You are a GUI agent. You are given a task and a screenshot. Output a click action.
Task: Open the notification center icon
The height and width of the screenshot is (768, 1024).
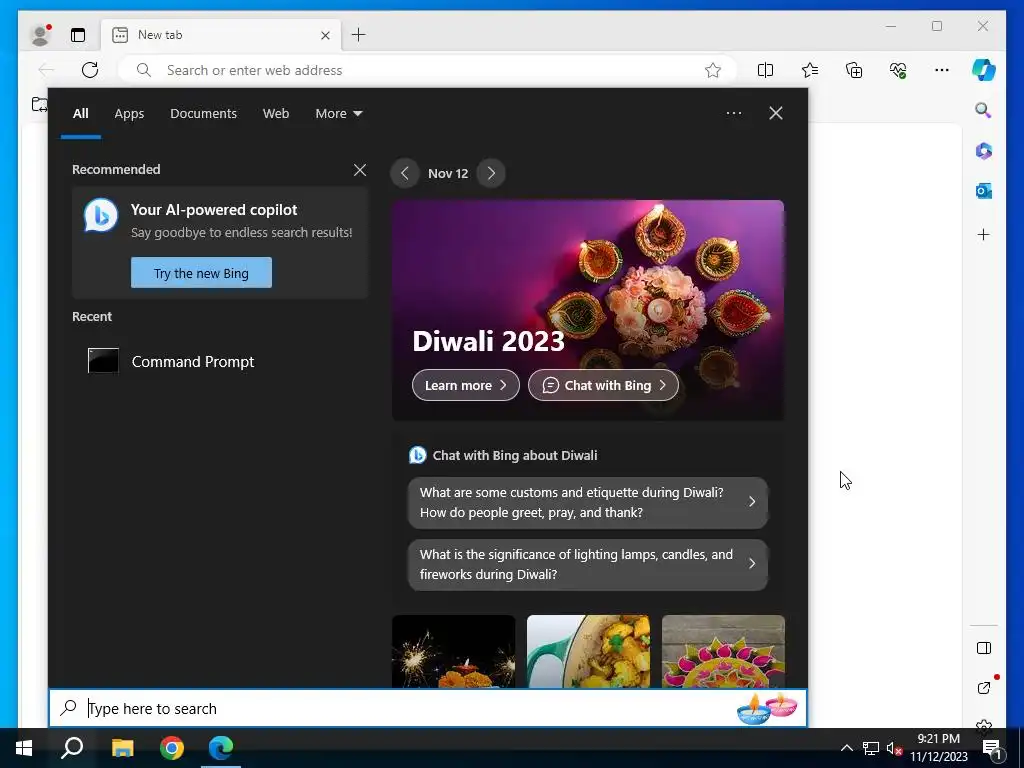tap(993, 748)
